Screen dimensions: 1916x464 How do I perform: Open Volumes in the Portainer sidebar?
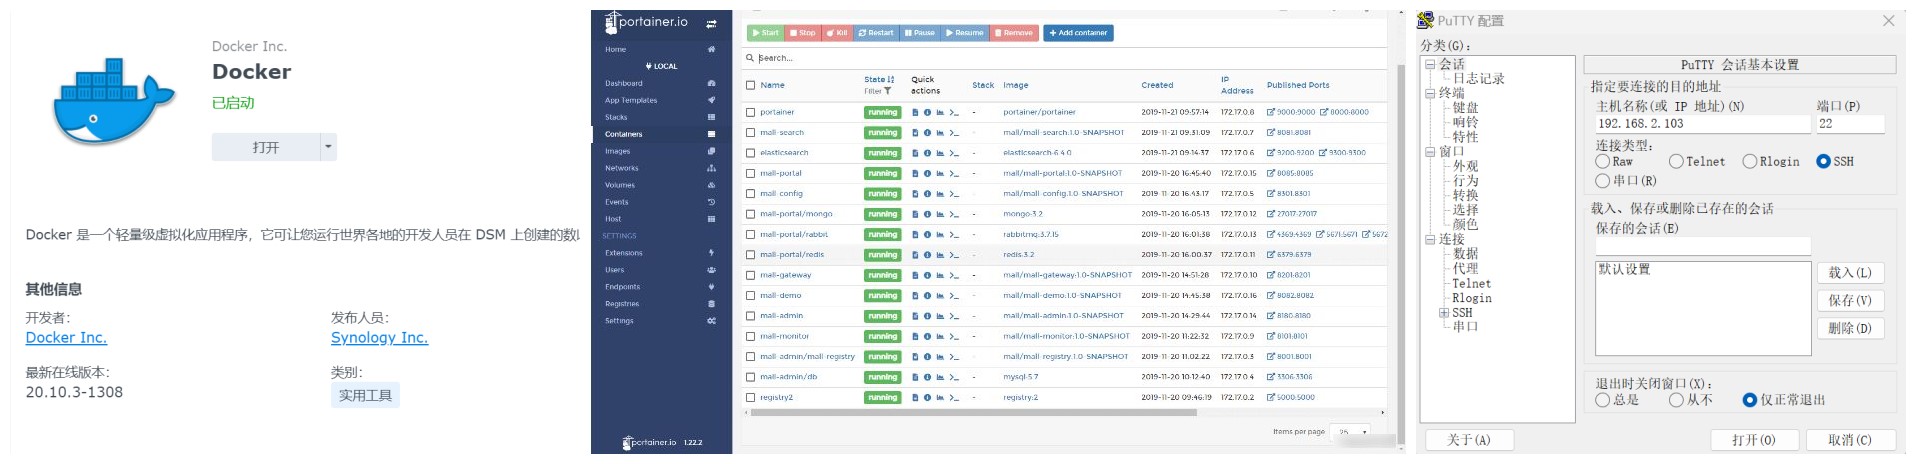point(620,185)
